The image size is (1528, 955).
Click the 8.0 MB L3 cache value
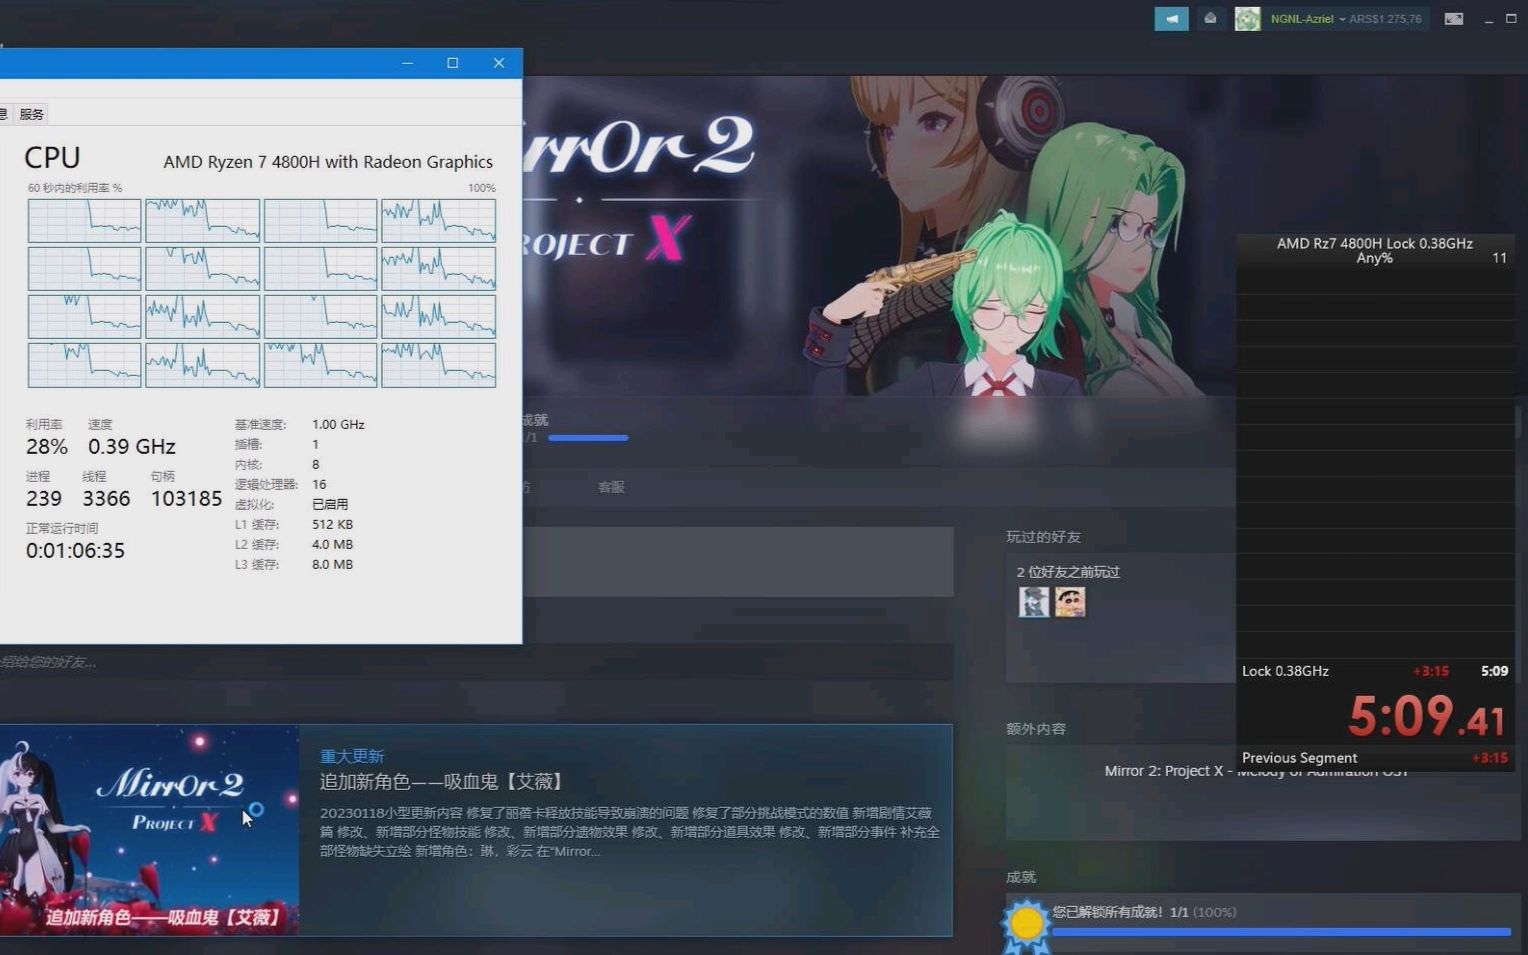pos(332,564)
